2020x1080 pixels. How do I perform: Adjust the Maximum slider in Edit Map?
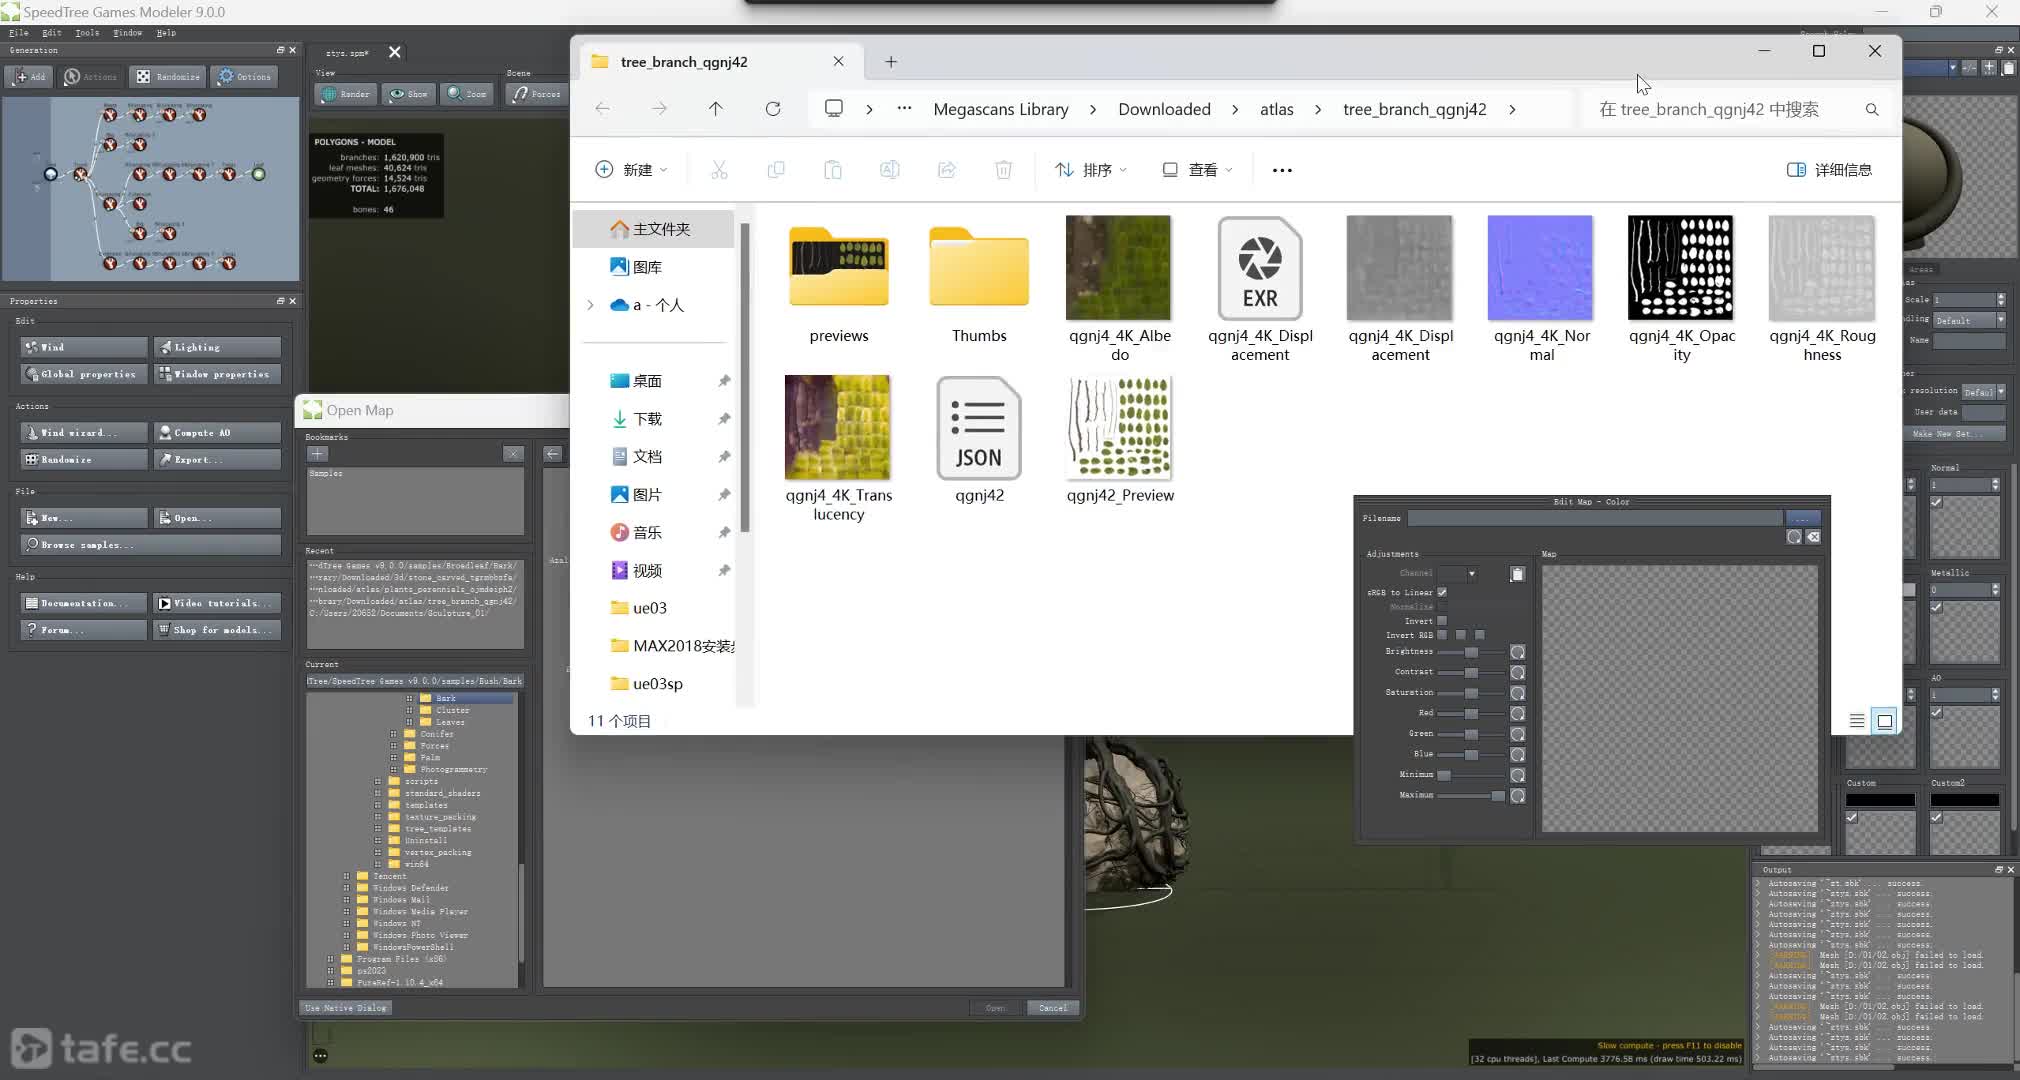tap(1471, 796)
